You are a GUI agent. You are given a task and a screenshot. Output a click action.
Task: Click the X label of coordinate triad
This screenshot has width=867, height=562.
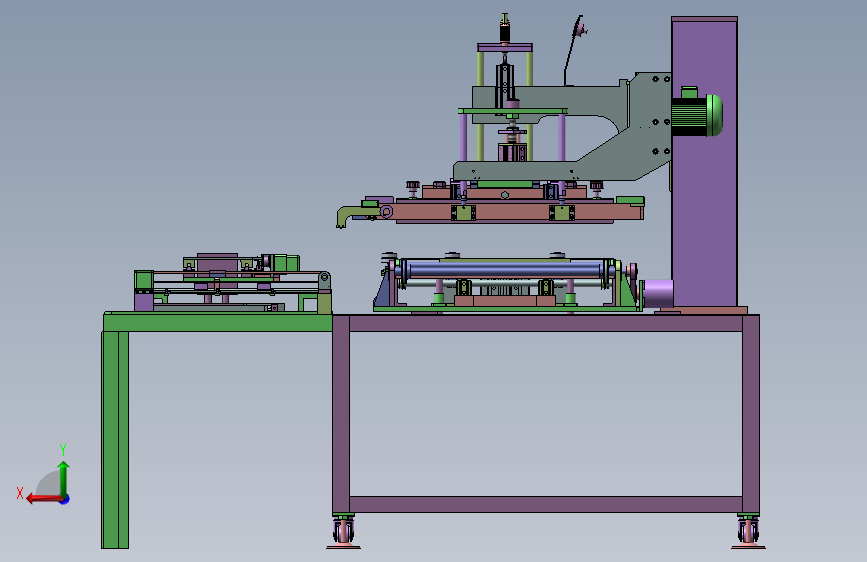coord(20,493)
